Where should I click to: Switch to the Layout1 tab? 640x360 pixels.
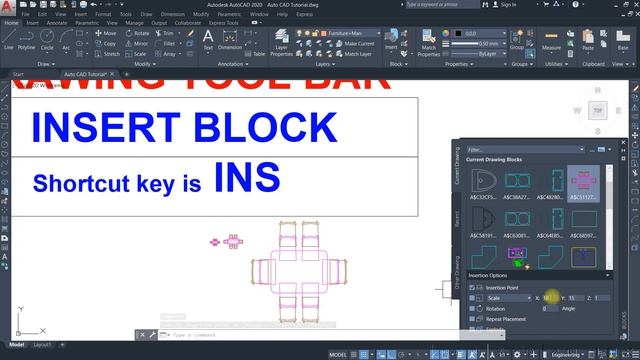click(x=42, y=345)
